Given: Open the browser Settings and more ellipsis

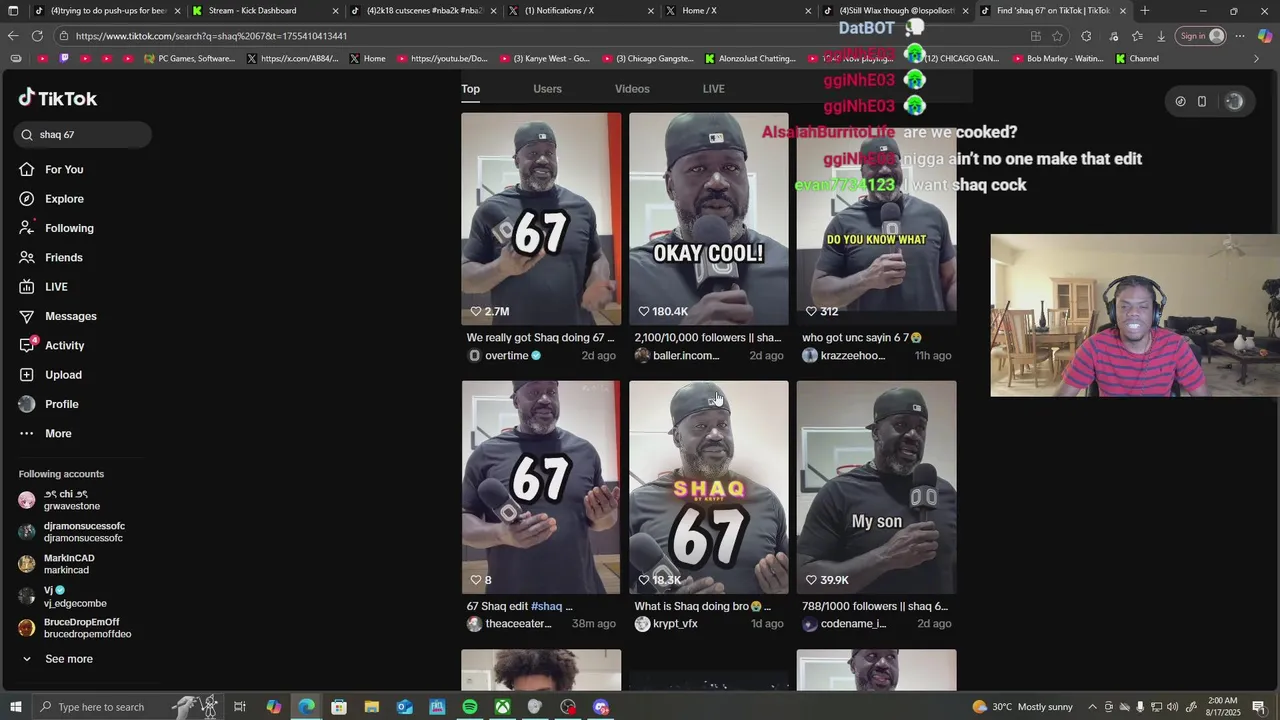Looking at the screenshot, I should click(1240, 36).
